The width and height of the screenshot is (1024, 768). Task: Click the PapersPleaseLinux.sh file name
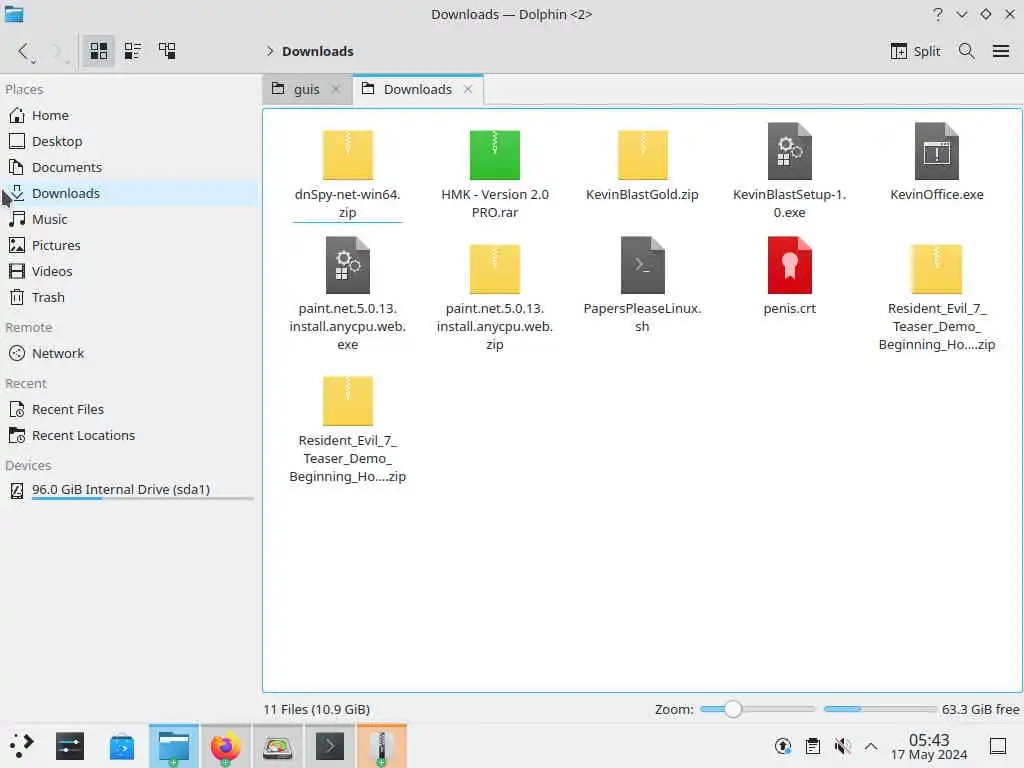642,317
